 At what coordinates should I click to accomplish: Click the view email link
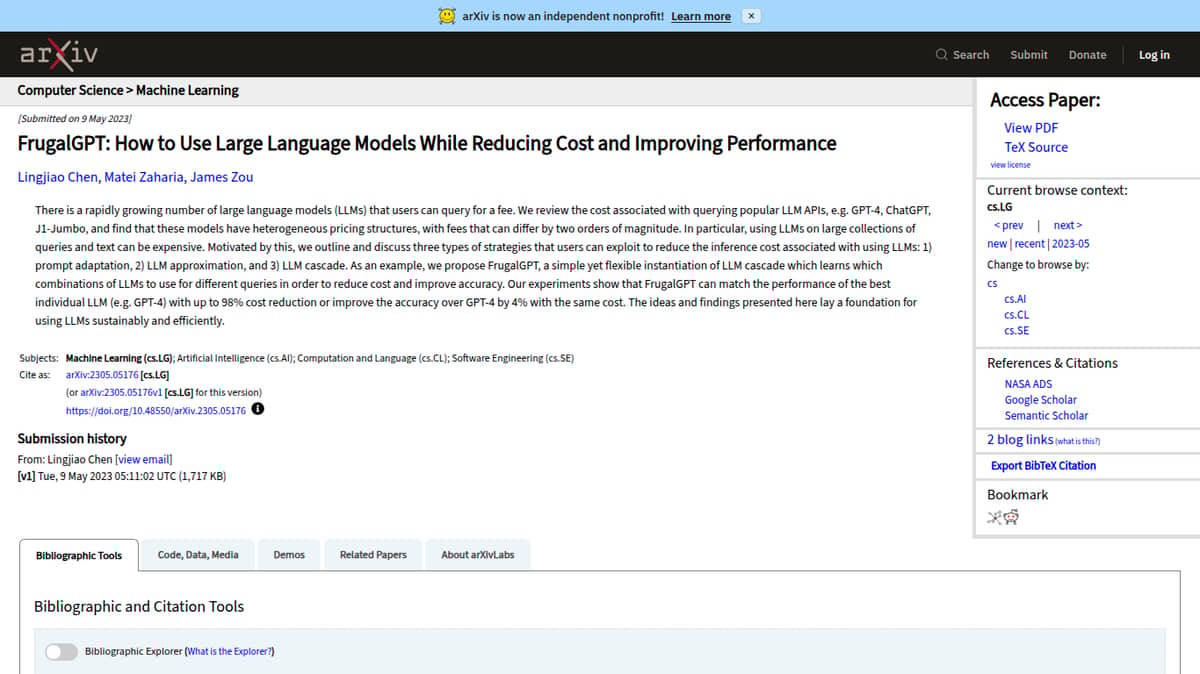145,460
